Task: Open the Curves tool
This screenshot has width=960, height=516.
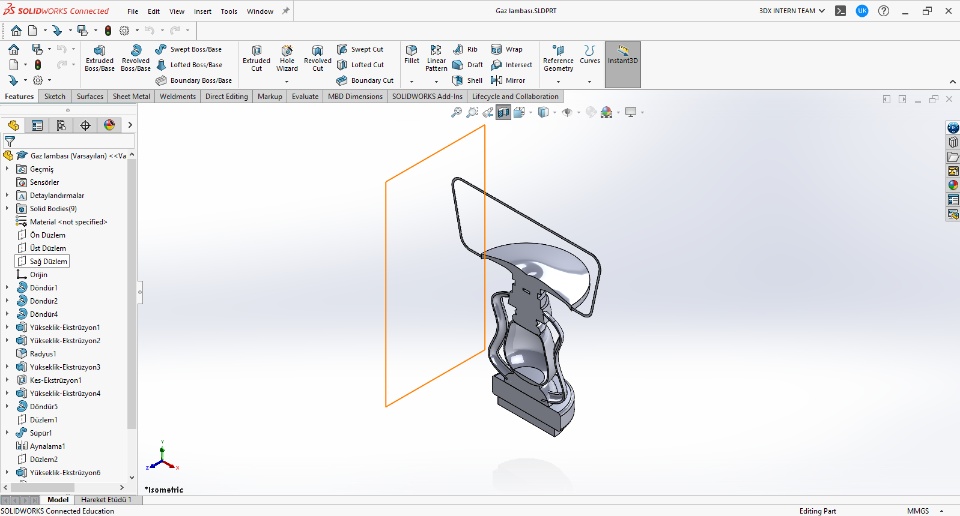Action: 590,54
